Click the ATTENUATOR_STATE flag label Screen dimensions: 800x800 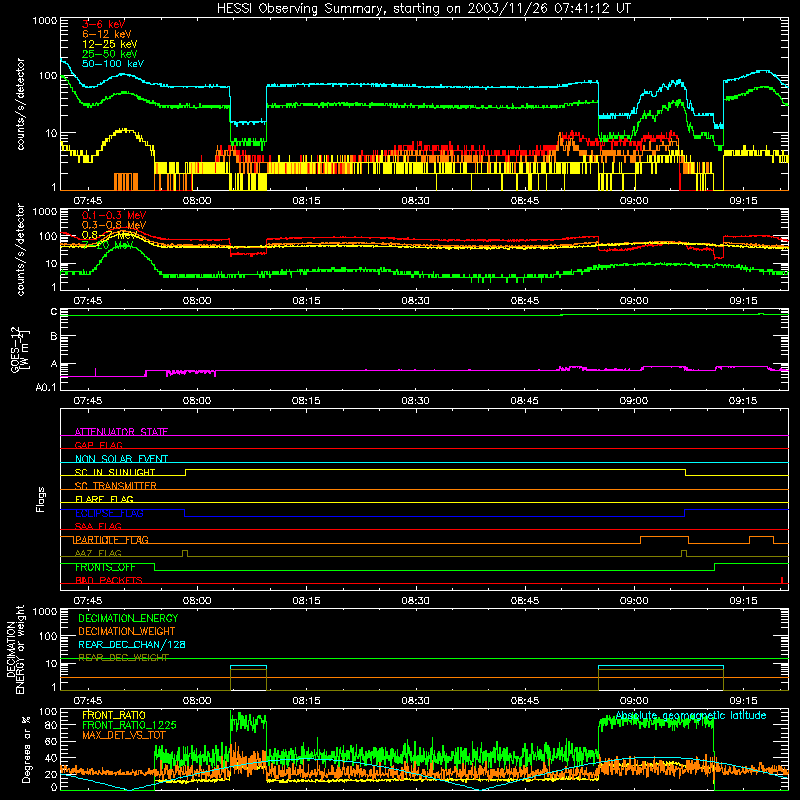[x=121, y=432]
